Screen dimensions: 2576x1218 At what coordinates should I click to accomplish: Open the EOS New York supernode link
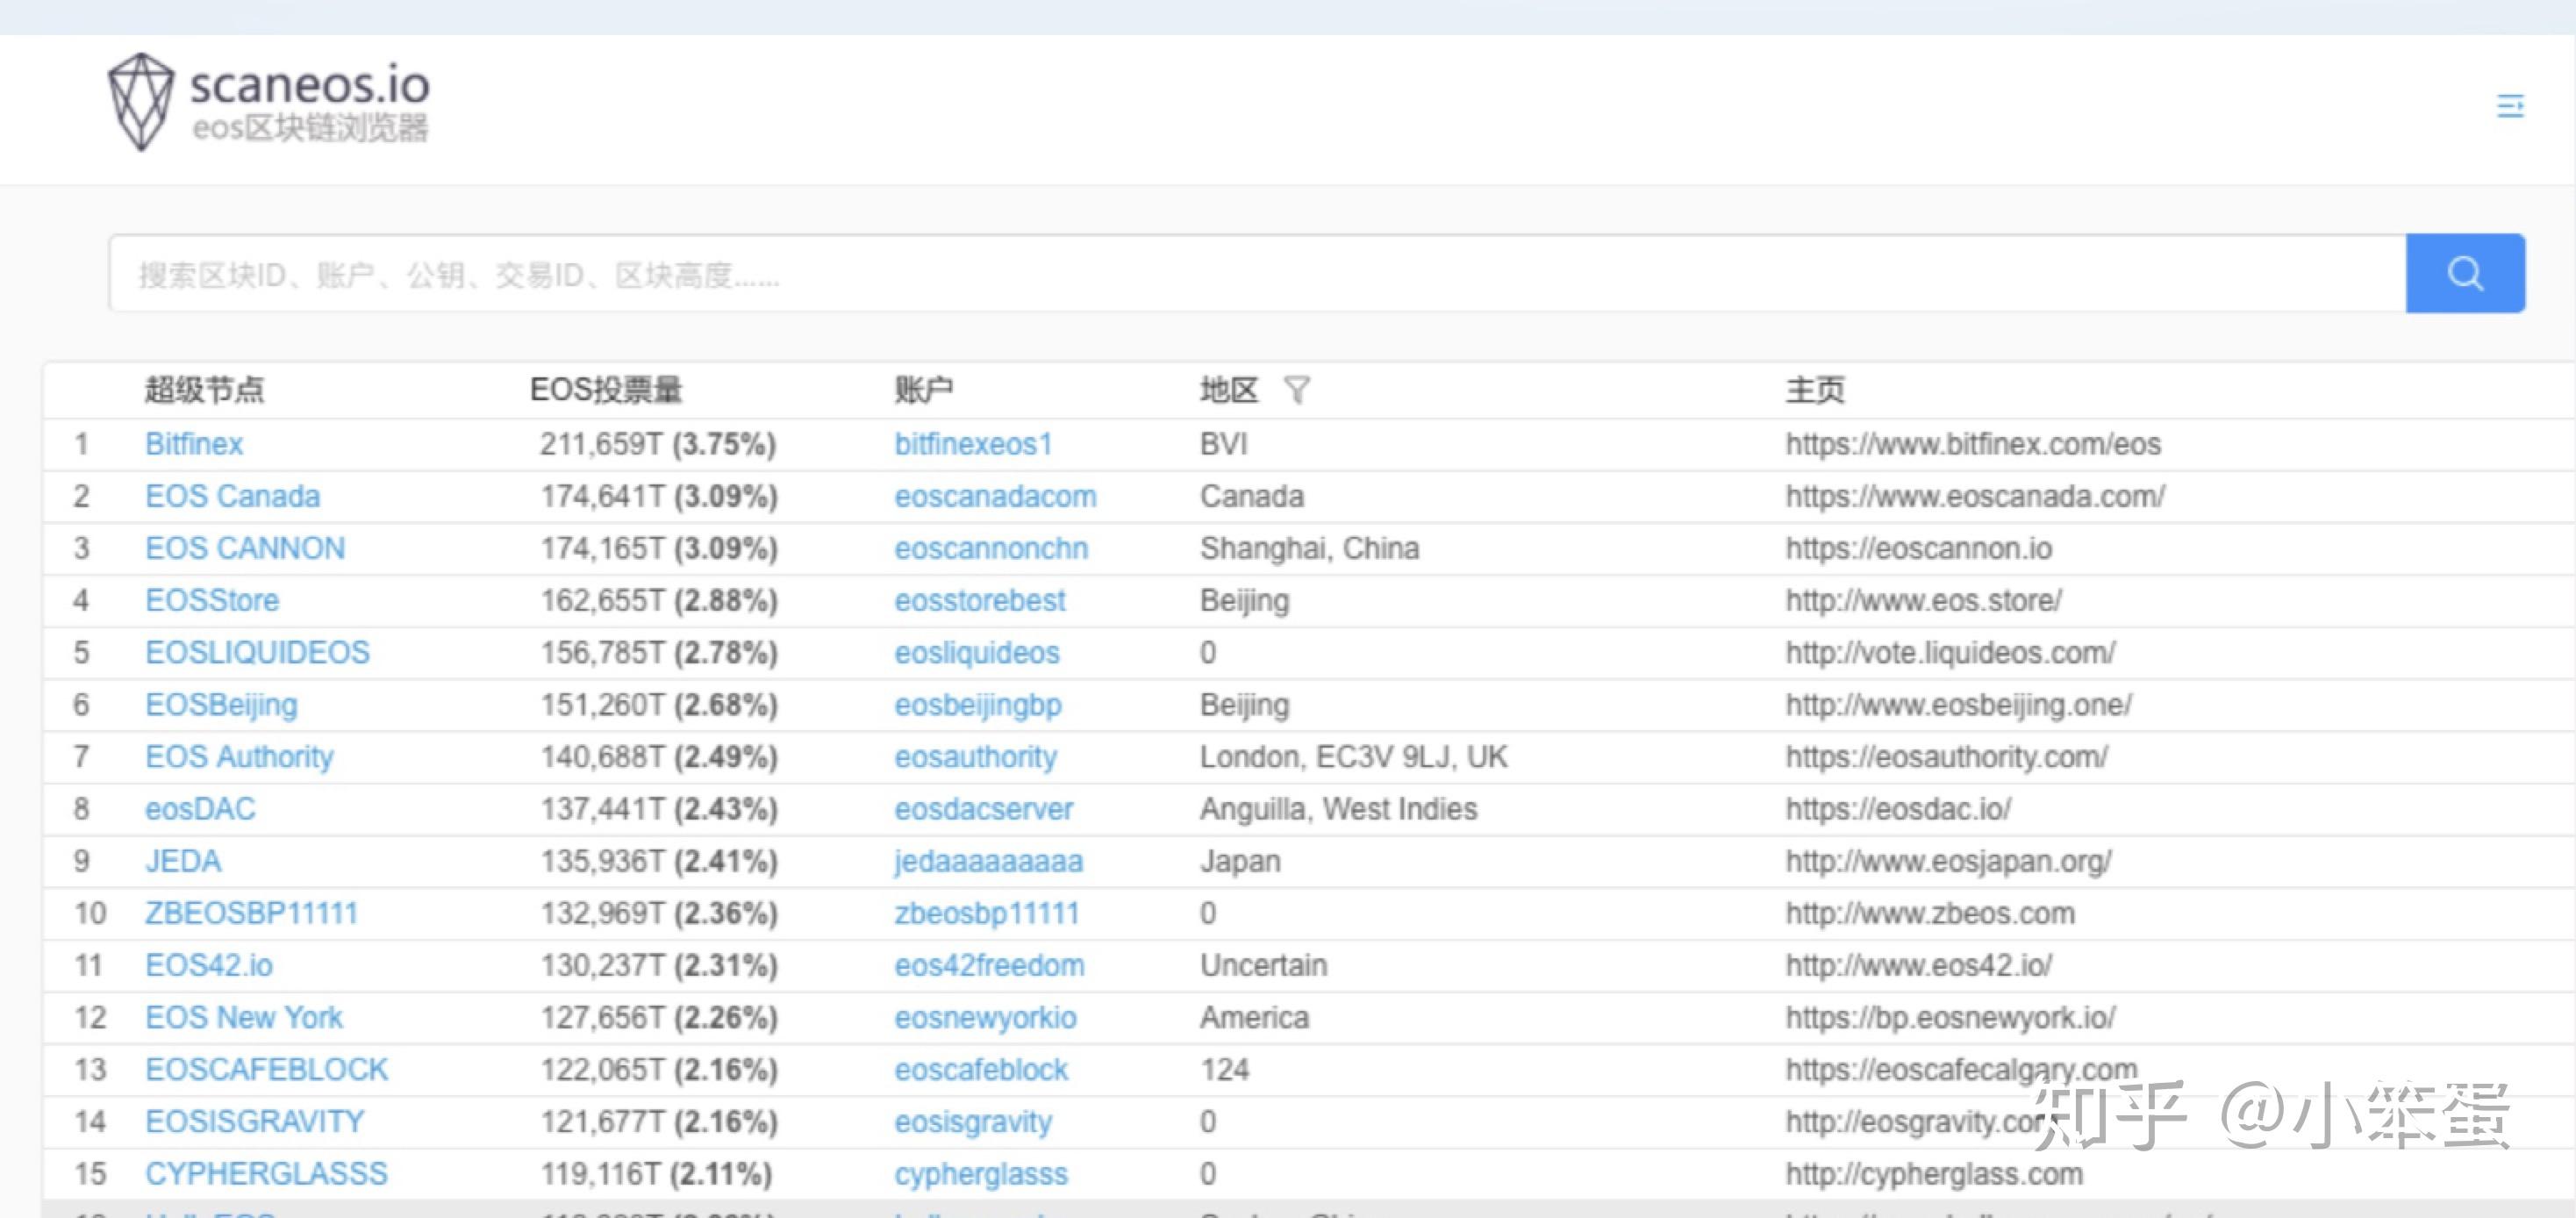(243, 1017)
